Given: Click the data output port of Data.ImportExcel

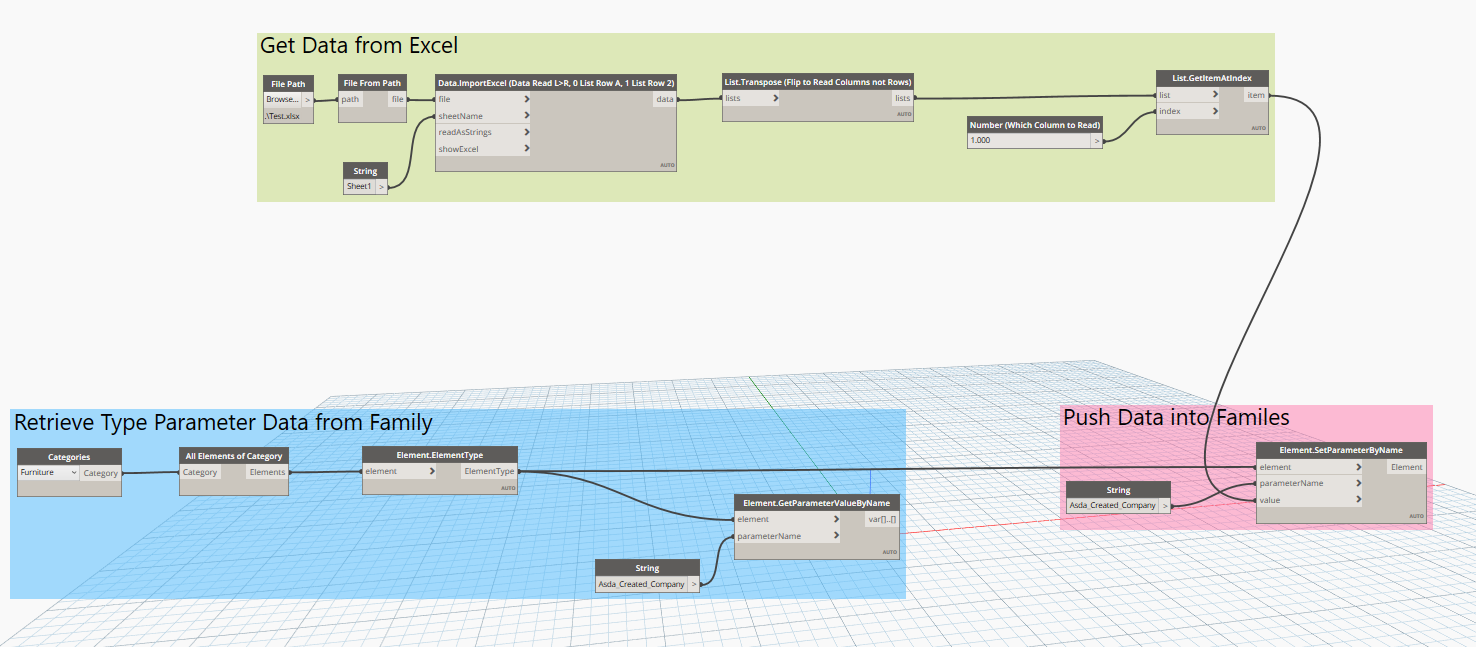Looking at the screenshot, I should 665,99.
